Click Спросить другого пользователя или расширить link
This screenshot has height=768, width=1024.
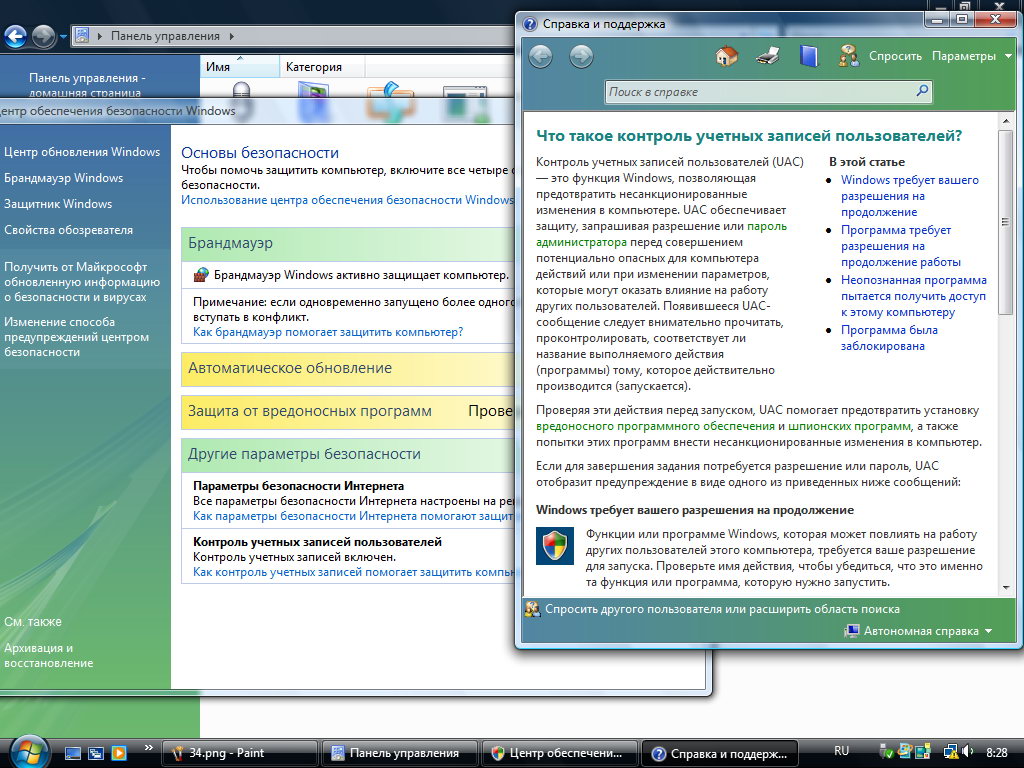[722, 609]
